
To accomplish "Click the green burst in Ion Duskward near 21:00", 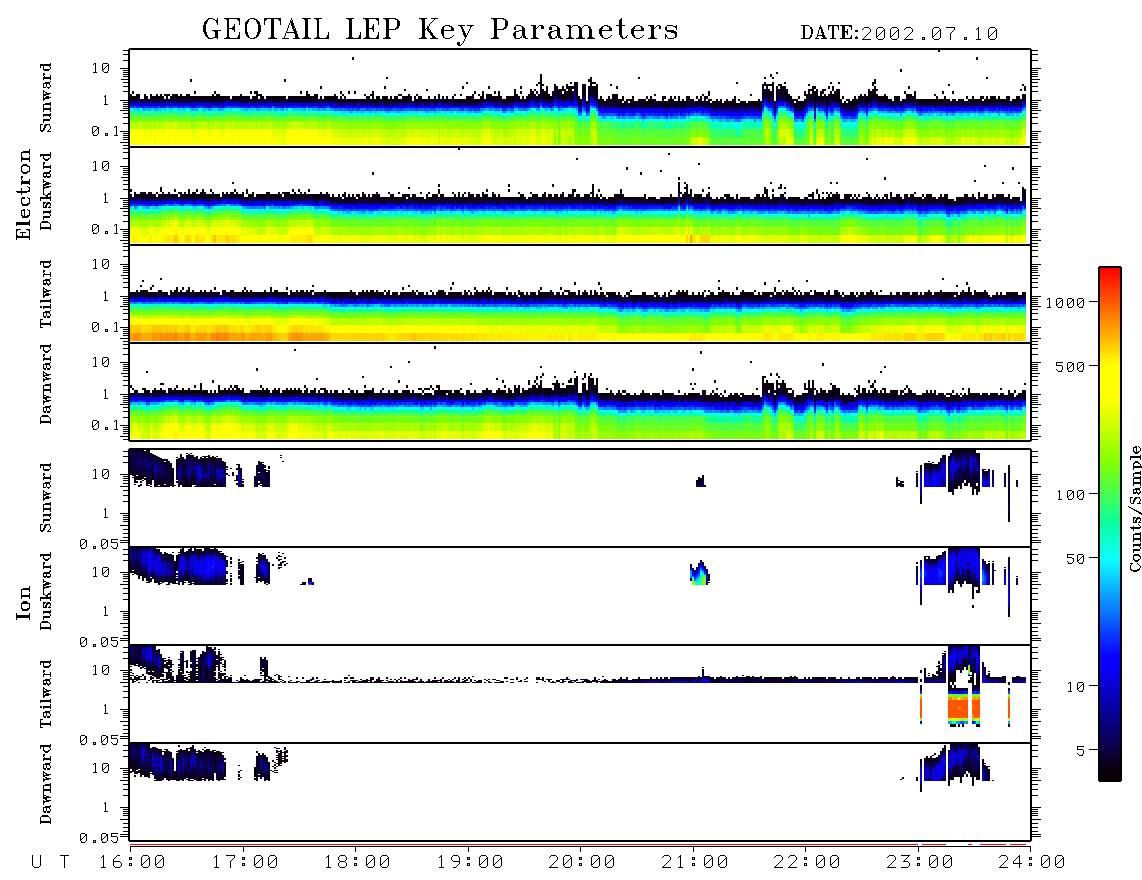I will click(x=699, y=573).
